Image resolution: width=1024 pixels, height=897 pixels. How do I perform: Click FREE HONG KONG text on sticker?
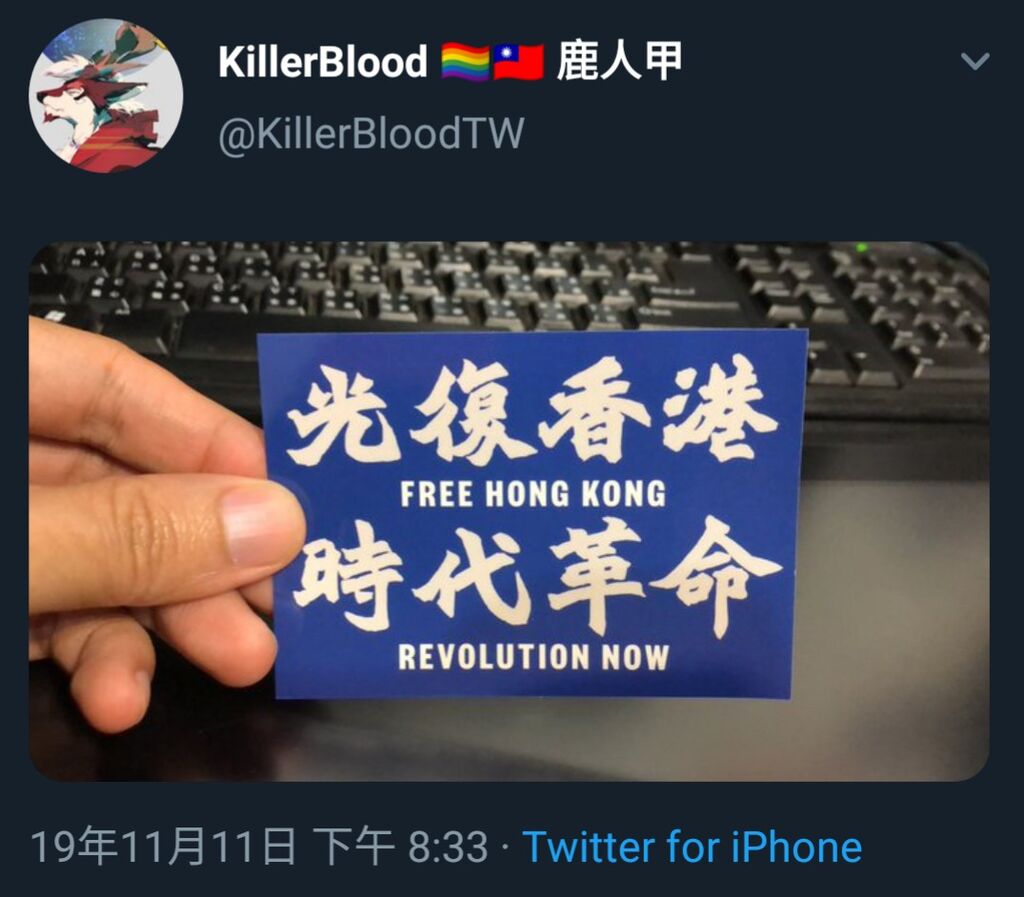tap(533, 494)
